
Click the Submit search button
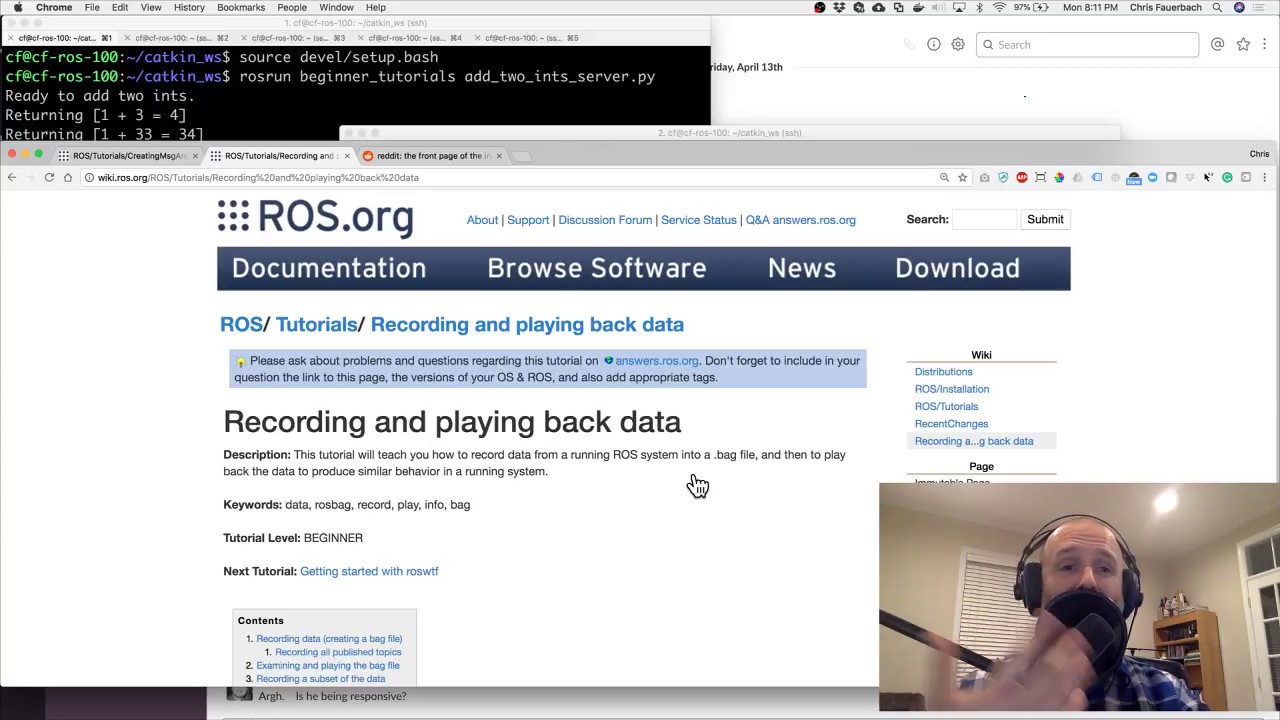[1045, 219]
